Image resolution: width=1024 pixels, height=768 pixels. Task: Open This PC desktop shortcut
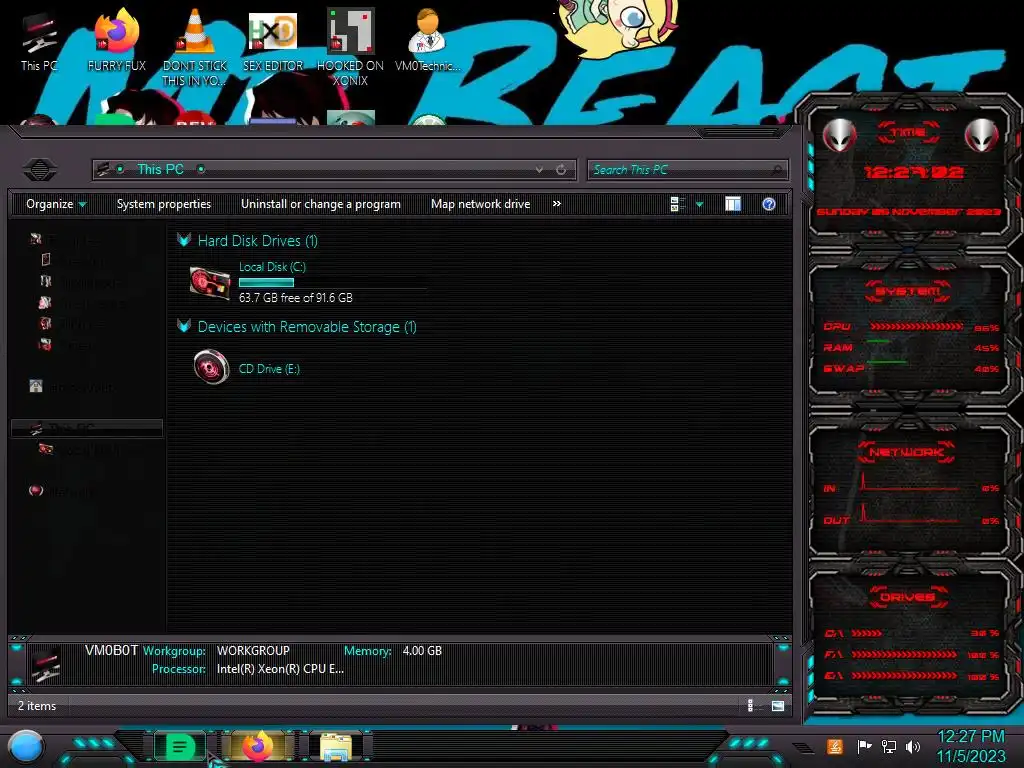coord(39,41)
